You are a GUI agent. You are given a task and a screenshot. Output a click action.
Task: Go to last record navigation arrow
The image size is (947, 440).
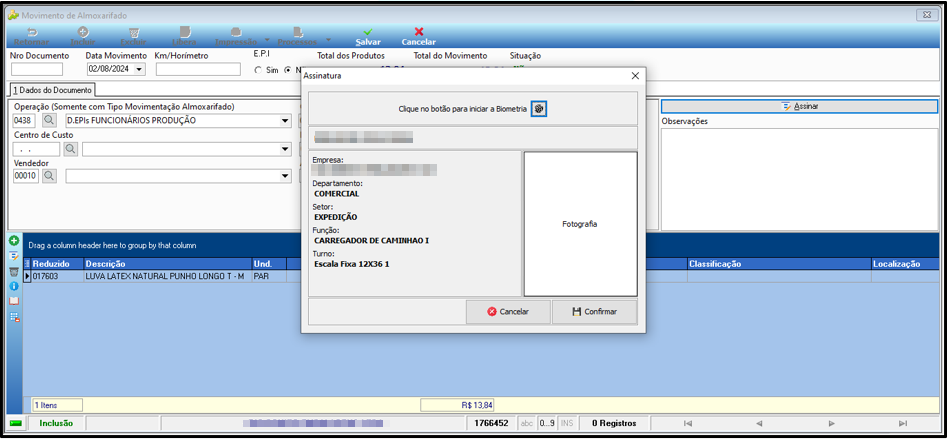pos(903,423)
